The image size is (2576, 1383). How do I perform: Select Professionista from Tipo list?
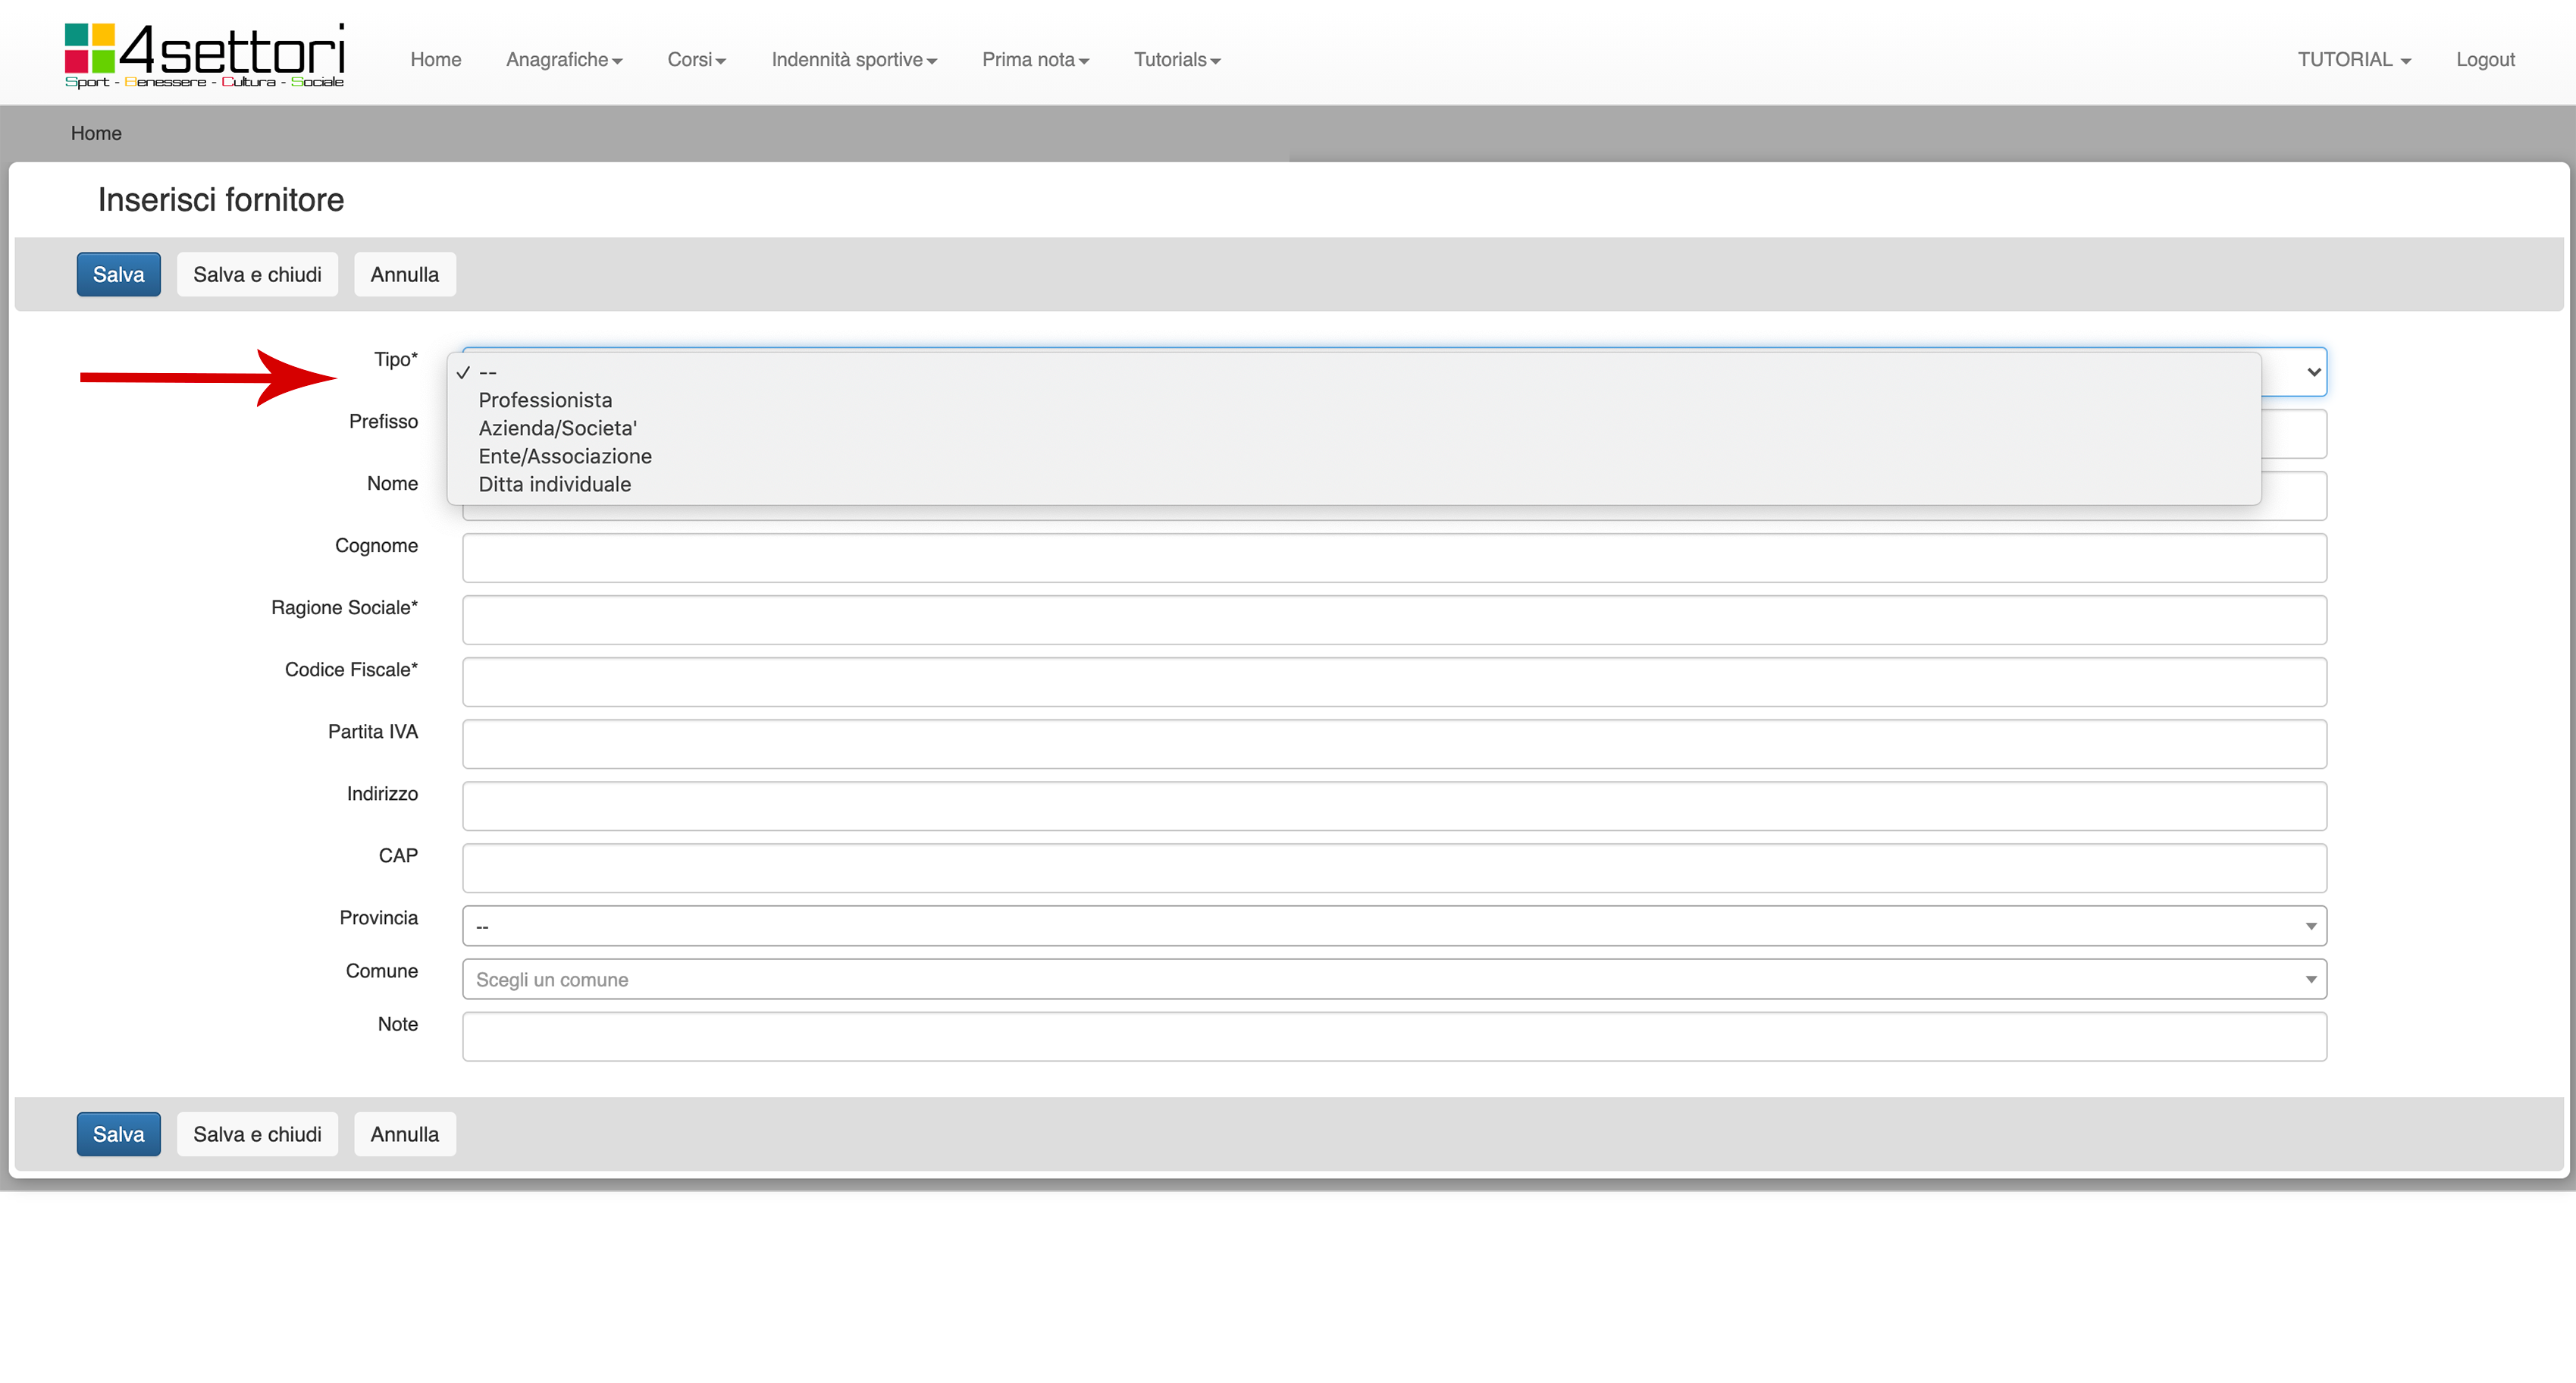545,400
